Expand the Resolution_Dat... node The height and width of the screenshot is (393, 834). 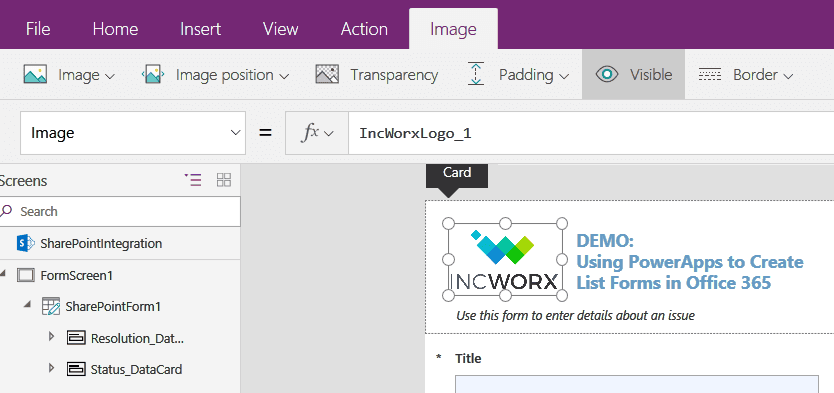click(x=52, y=337)
